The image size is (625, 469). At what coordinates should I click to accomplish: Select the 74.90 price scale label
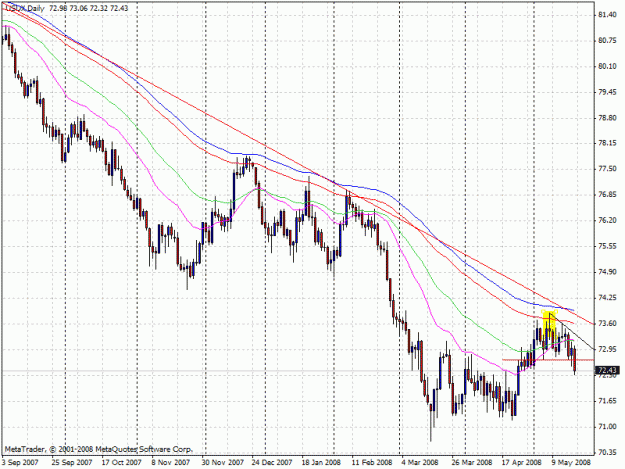click(607, 272)
